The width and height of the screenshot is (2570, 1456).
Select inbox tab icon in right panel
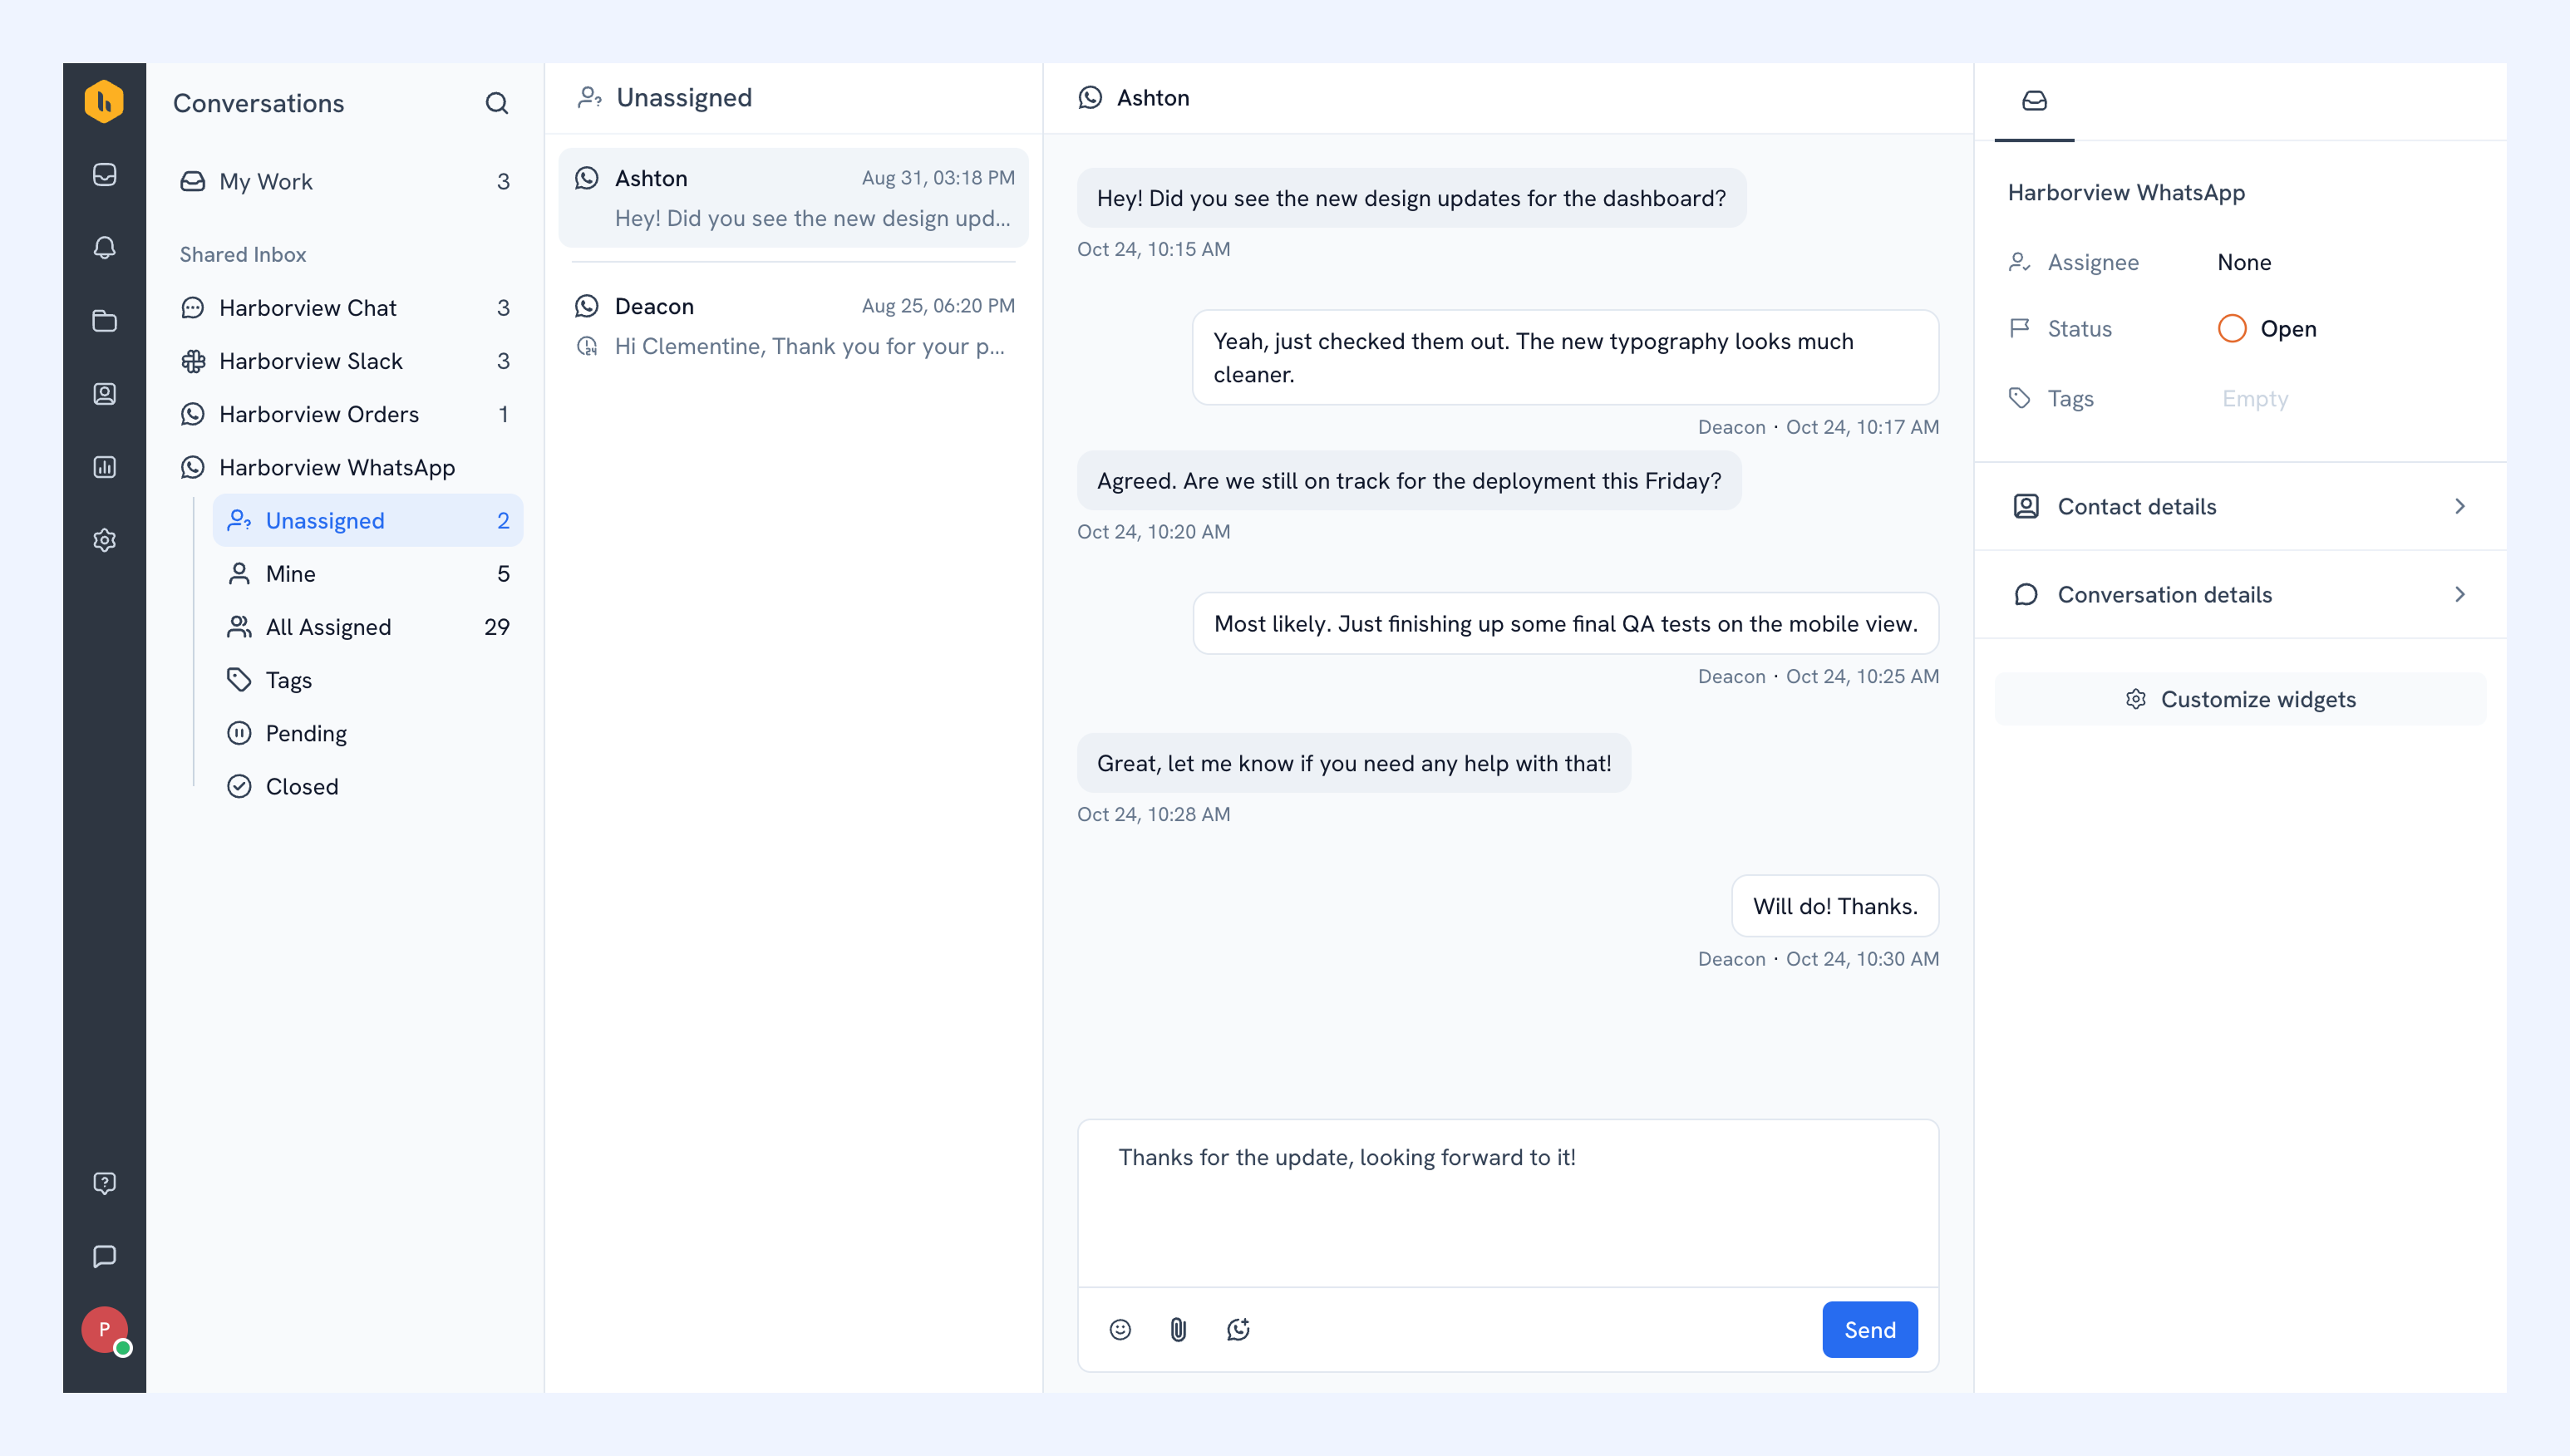[x=2034, y=101]
